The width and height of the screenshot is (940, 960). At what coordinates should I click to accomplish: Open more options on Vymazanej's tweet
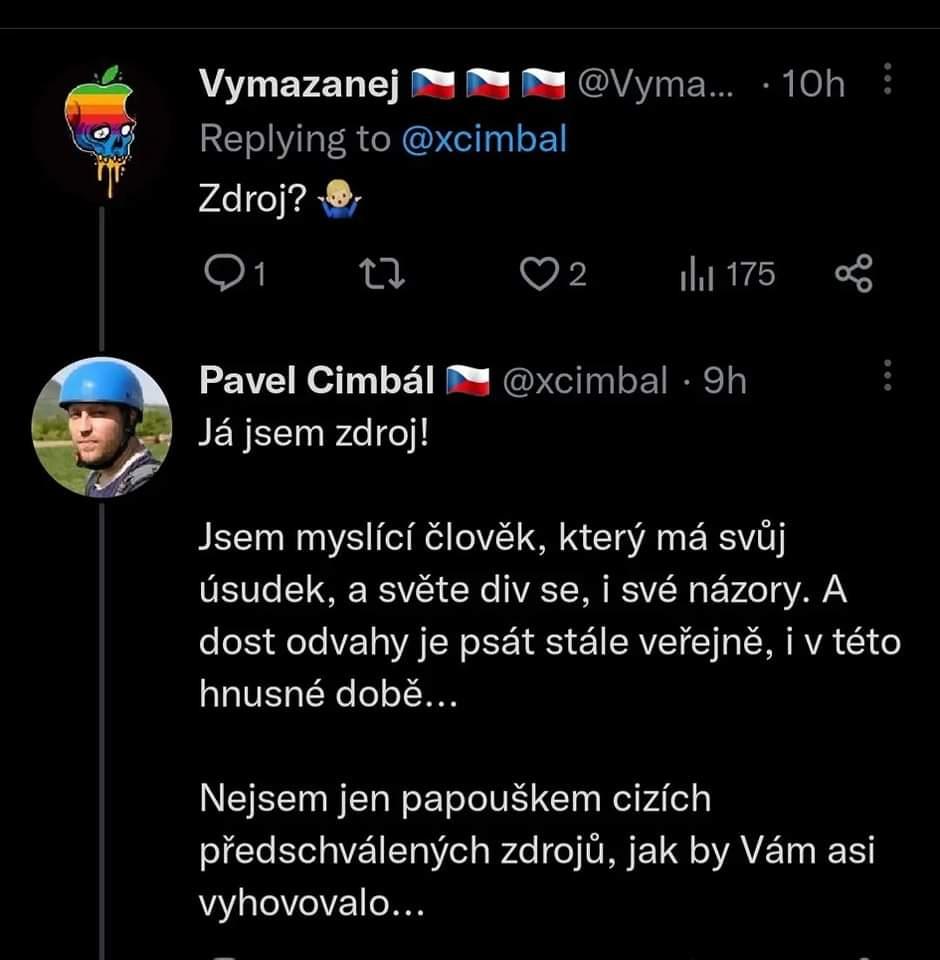[888, 81]
